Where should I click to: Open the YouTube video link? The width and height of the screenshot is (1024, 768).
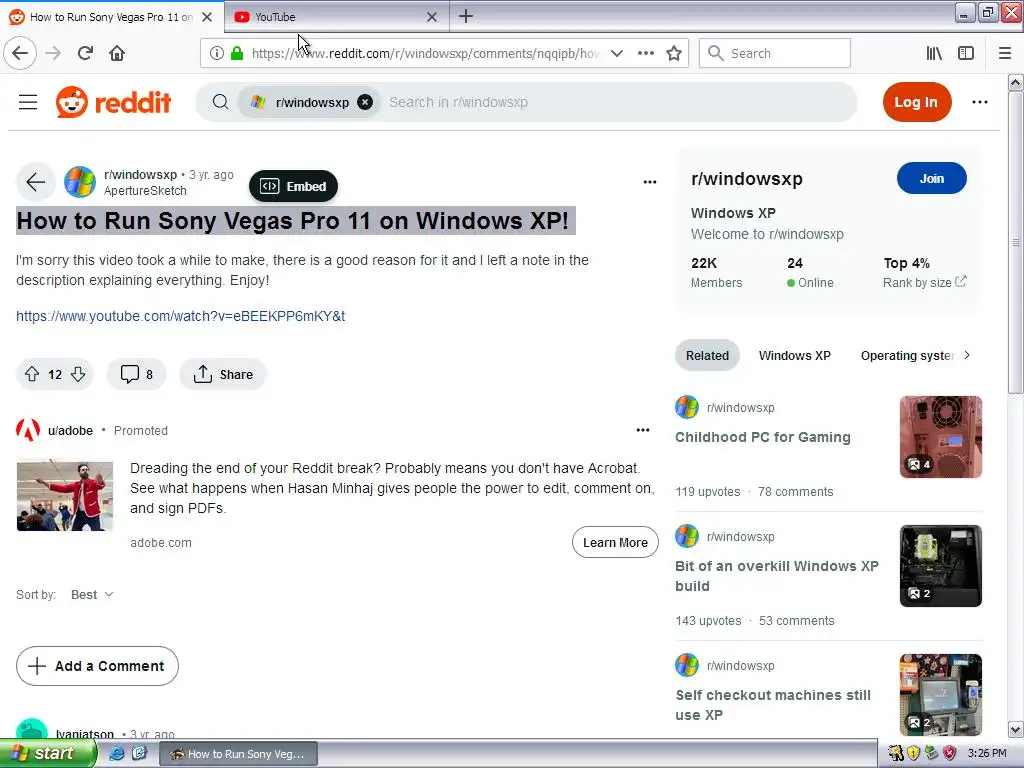coord(181,316)
